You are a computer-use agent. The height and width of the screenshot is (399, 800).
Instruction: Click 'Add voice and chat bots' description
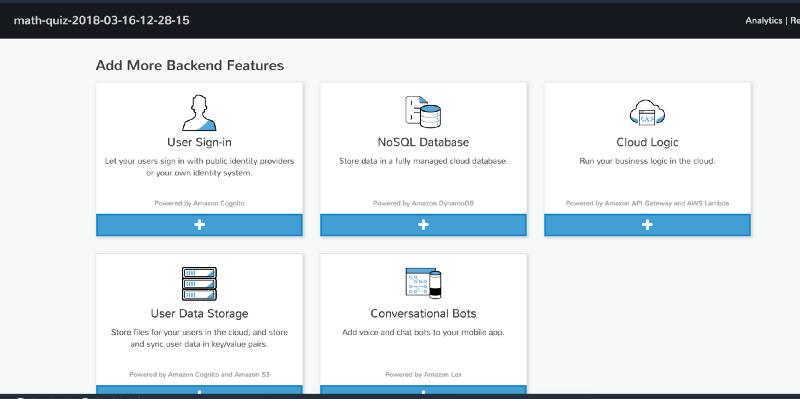423,332
